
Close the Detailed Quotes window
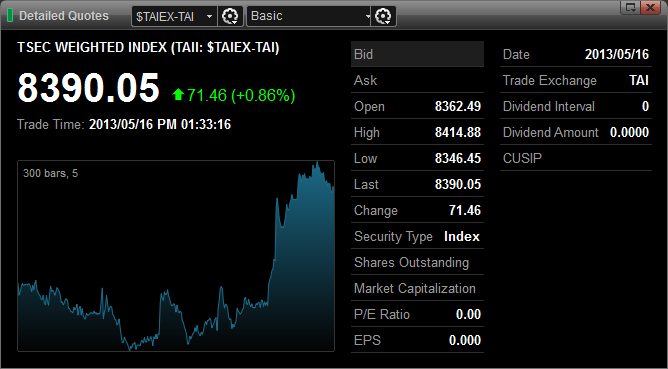(x=651, y=7)
